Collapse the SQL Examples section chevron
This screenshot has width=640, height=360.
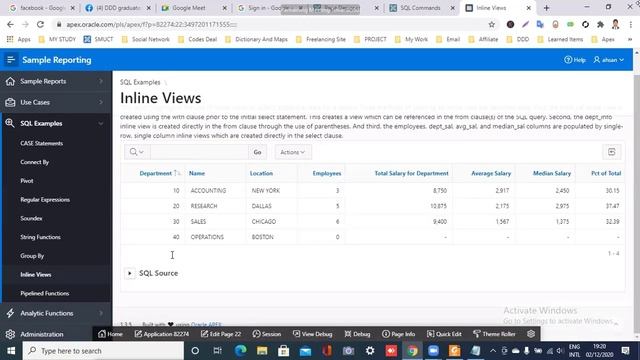click(x=101, y=123)
